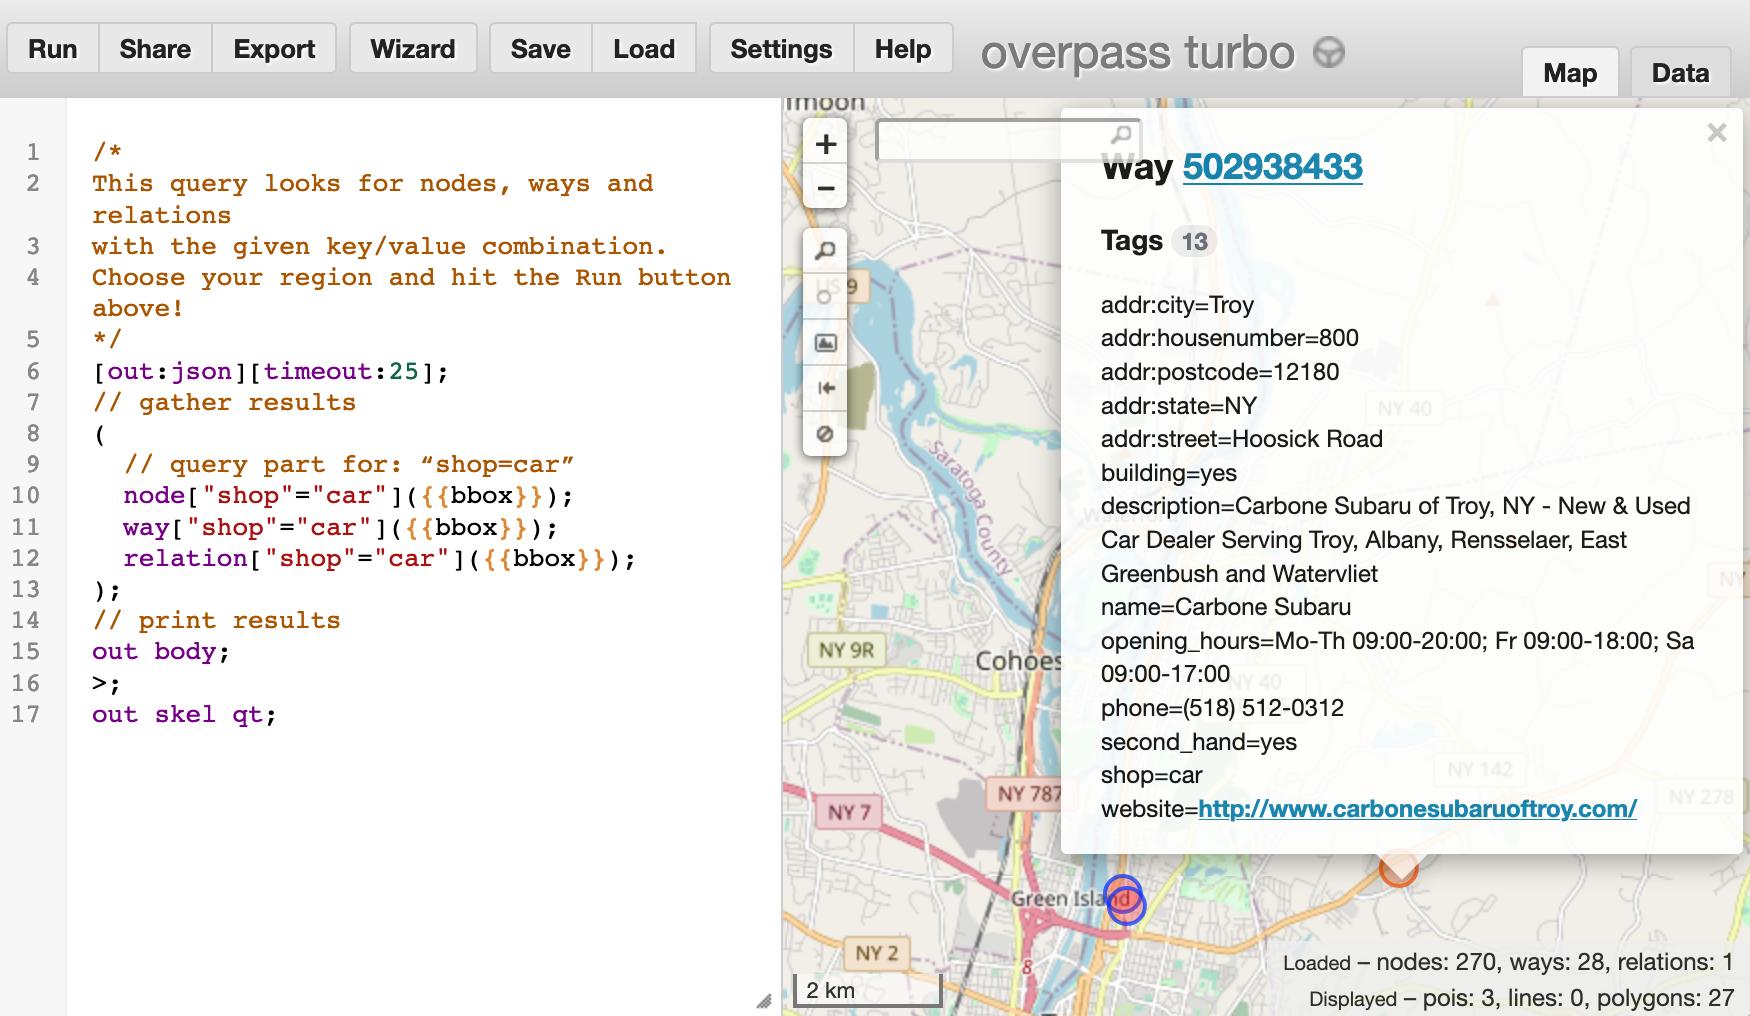Zoom in on the map
The width and height of the screenshot is (1750, 1016).
(x=825, y=144)
